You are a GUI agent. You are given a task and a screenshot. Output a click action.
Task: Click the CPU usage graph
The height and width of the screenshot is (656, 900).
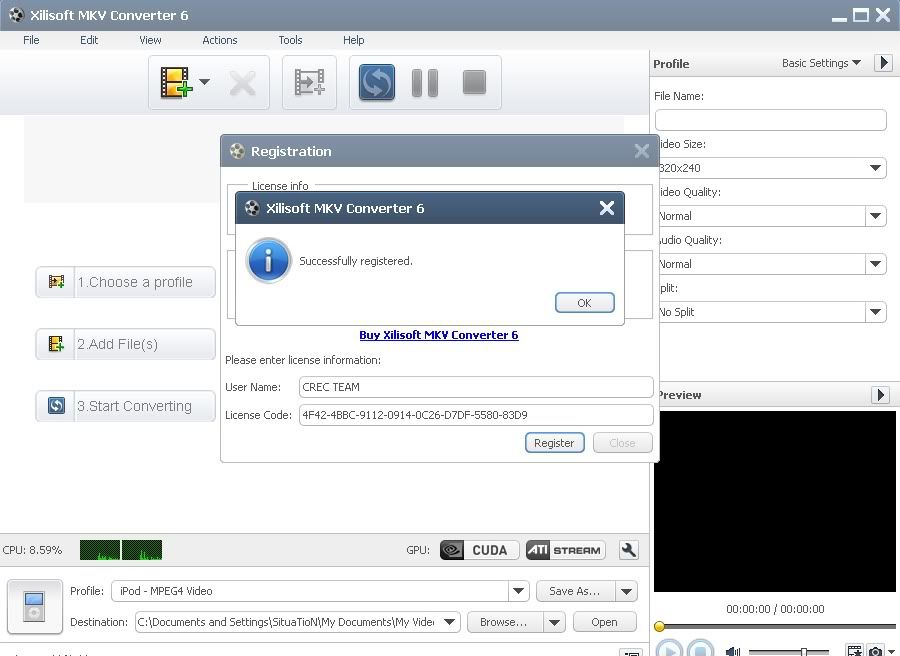tap(121, 550)
